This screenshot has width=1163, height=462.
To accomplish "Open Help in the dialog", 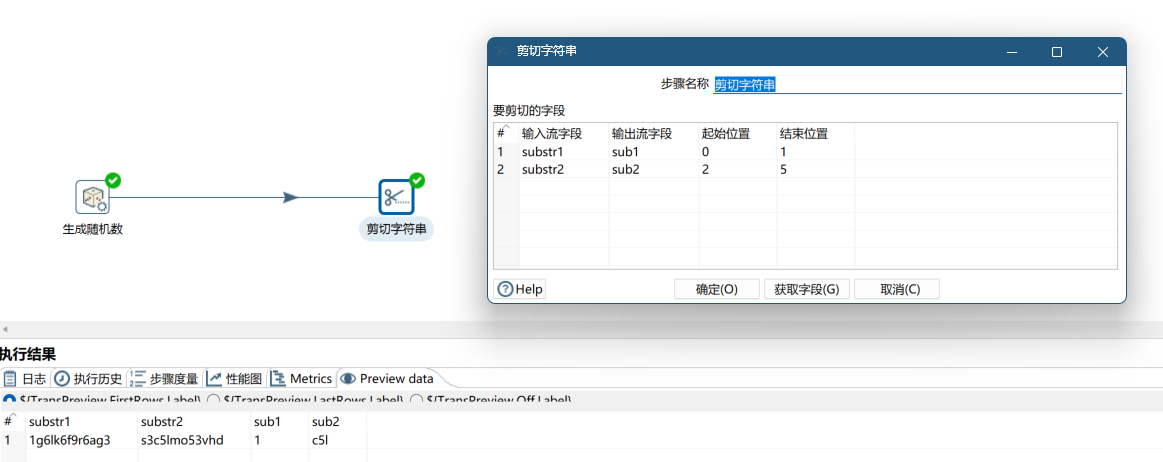I will tap(520, 288).
